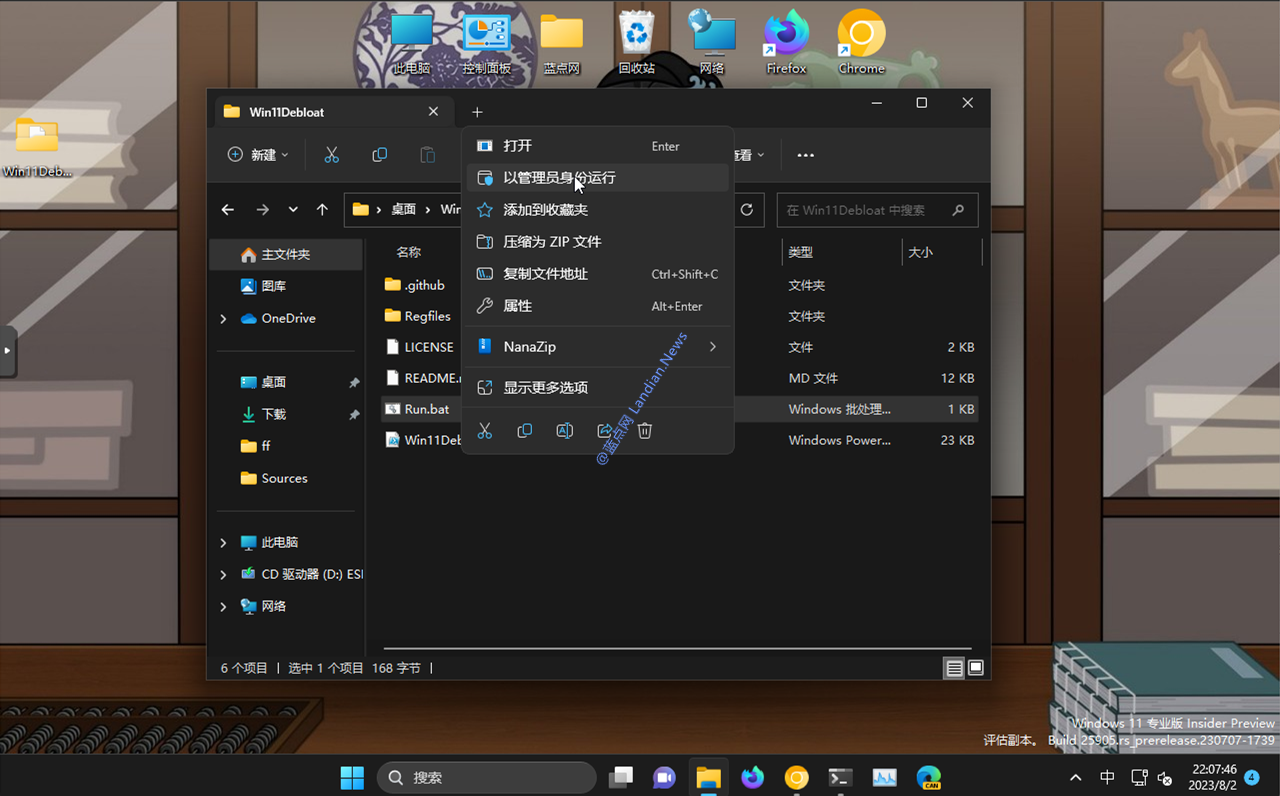This screenshot has height=796, width=1280.
Task: Click the delete trash icon in context menu
Action: [645, 431]
